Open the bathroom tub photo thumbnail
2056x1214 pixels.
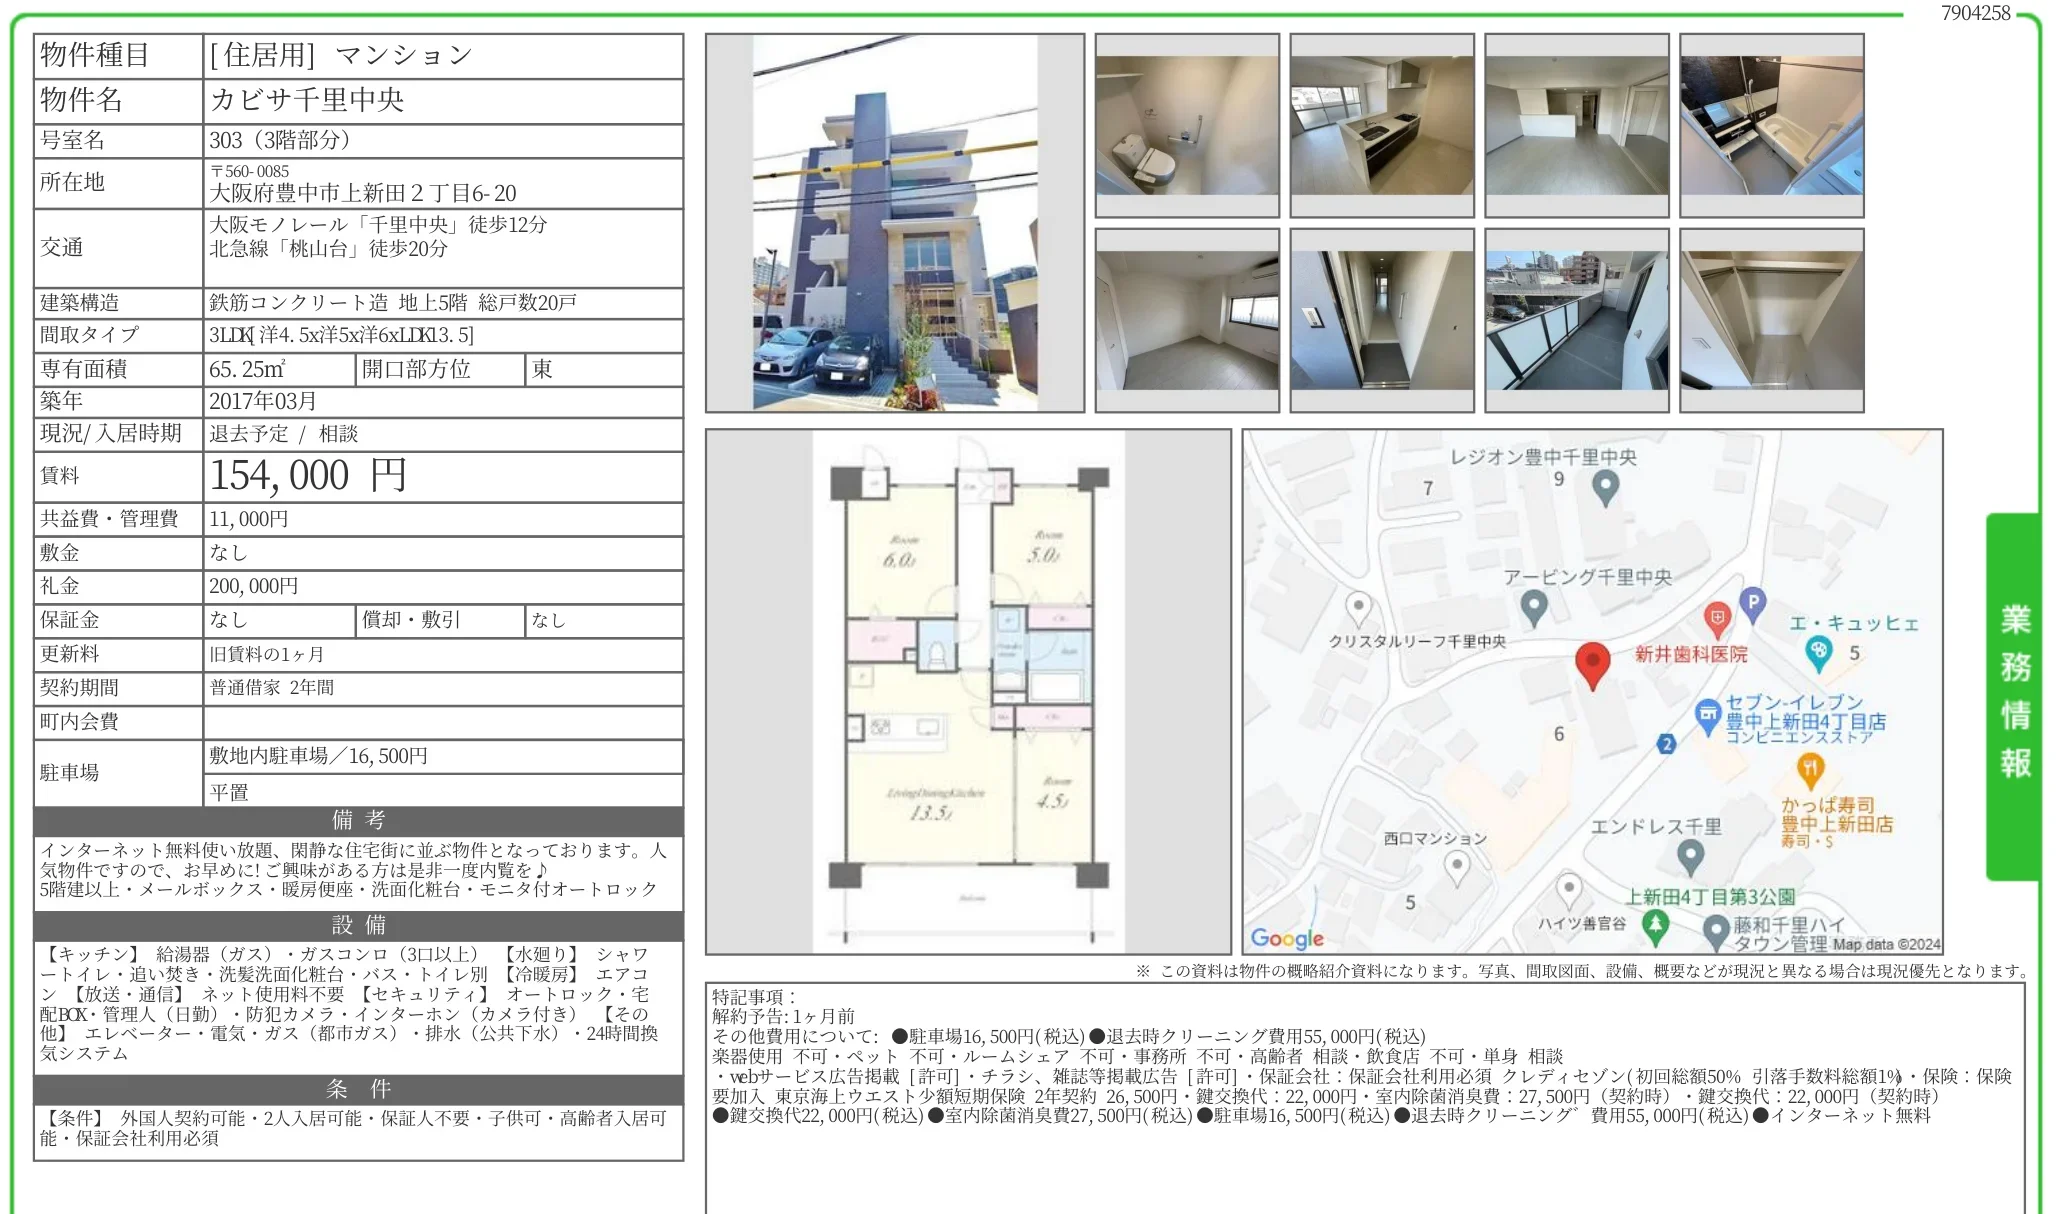pos(1771,125)
